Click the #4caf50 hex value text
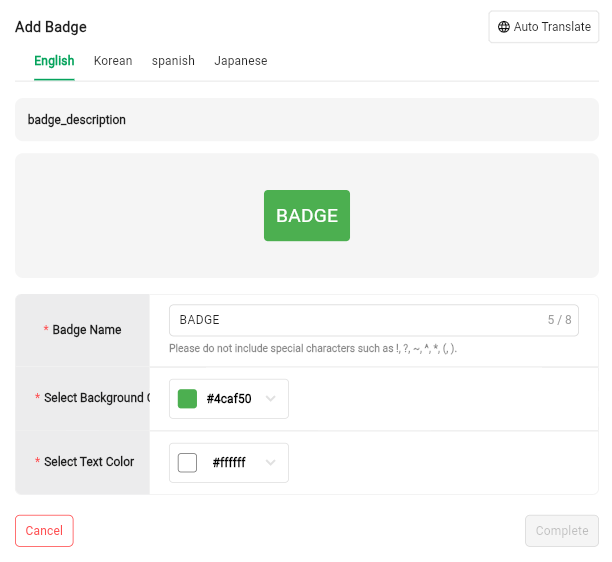Screen dimensions: 612x562 click(229, 399)
